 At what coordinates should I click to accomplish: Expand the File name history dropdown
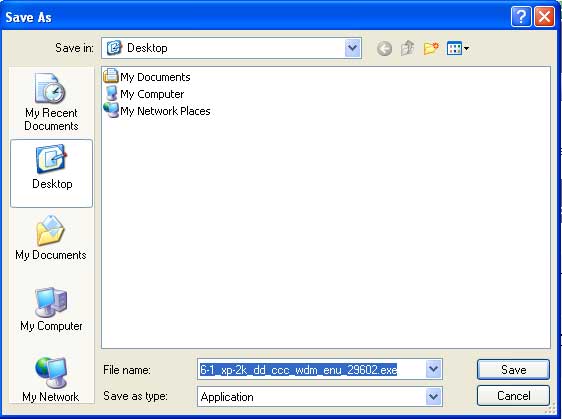coord(434,369)
